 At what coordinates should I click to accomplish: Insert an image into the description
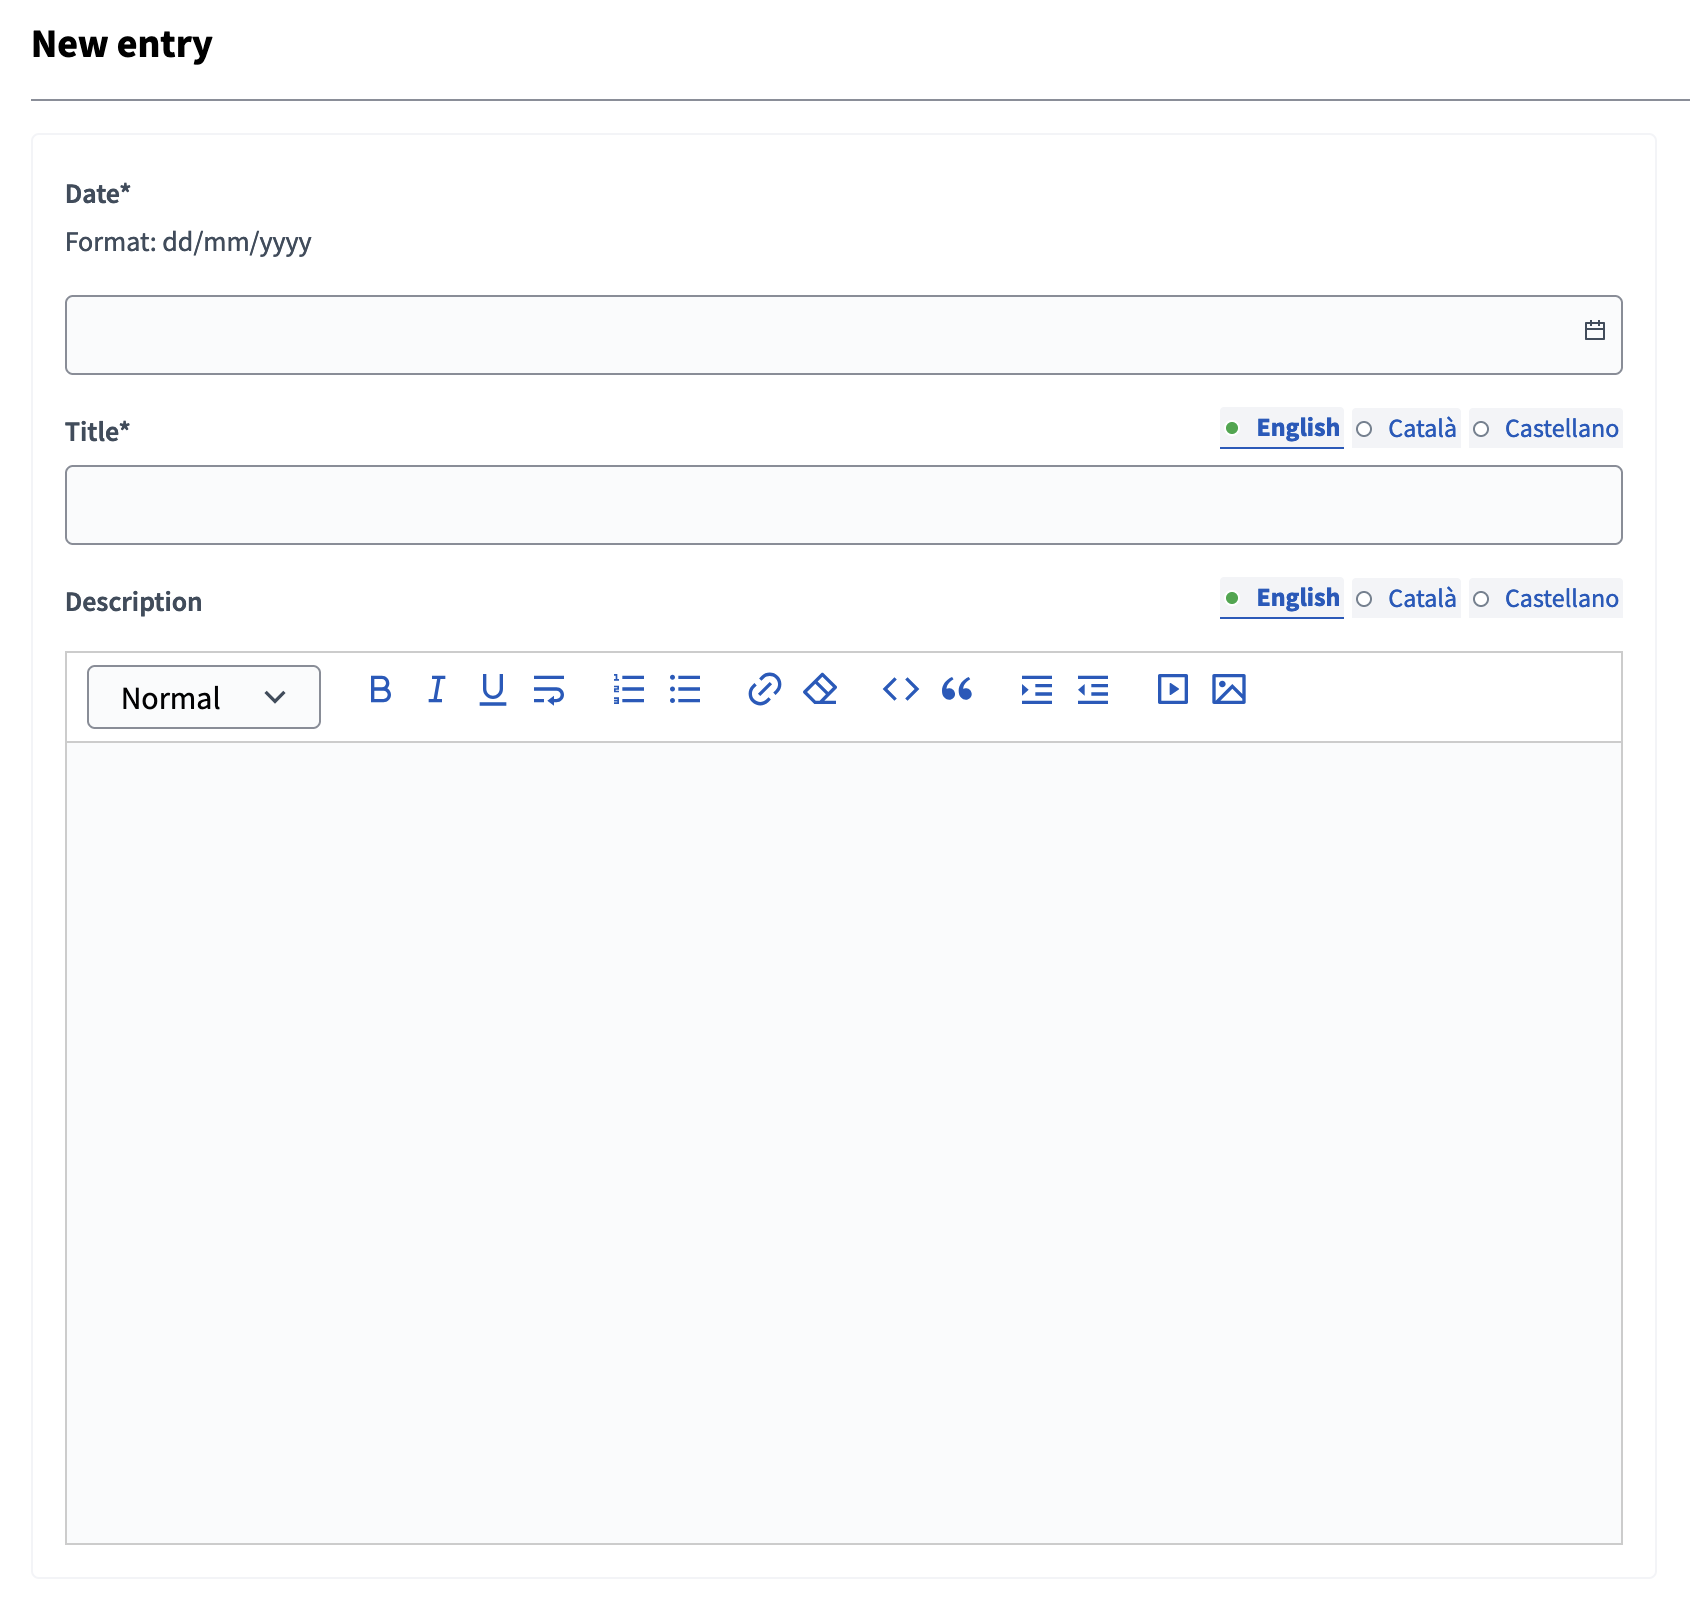[x=1230, y=689]
